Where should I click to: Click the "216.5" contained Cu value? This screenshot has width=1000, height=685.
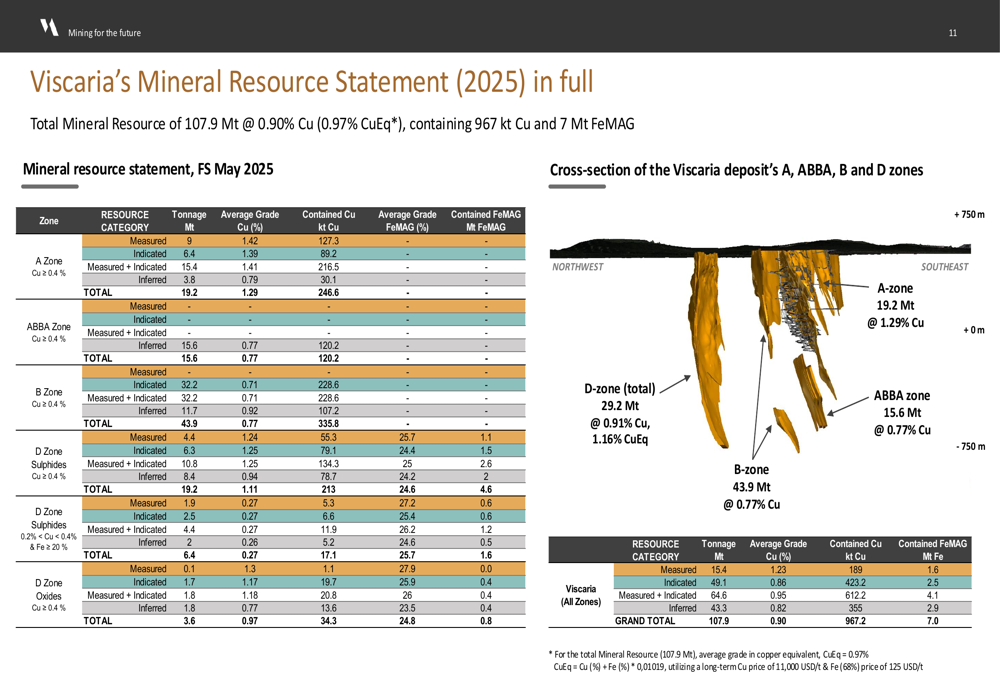tap(328, 267)
